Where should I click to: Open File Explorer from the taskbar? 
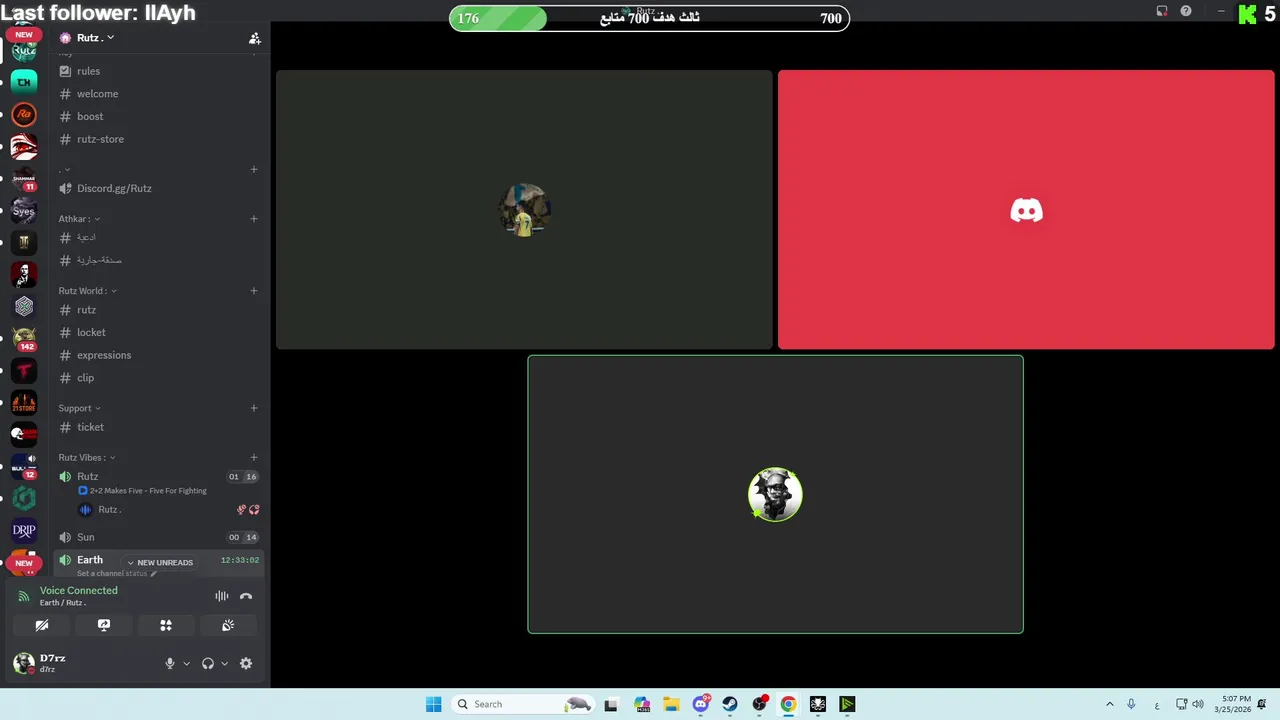tap(671, 704)
